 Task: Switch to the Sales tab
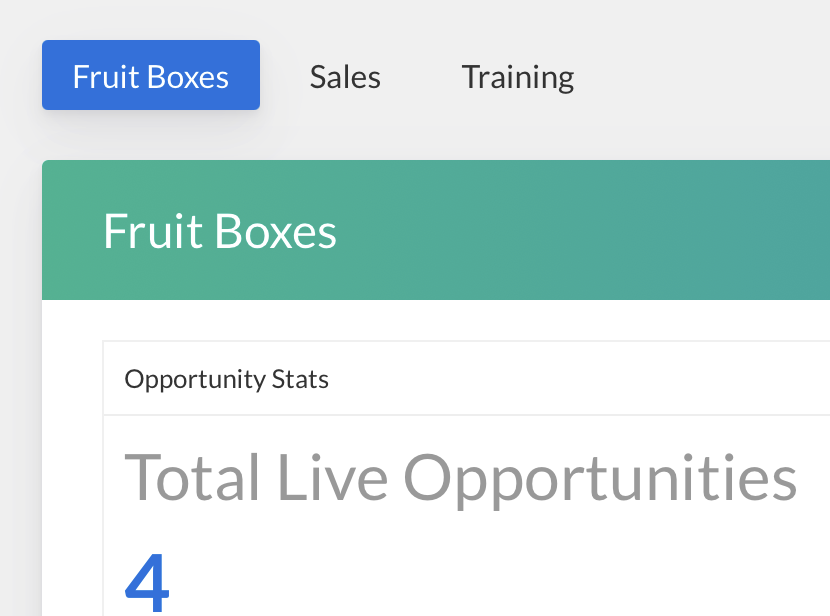(345, 77)
